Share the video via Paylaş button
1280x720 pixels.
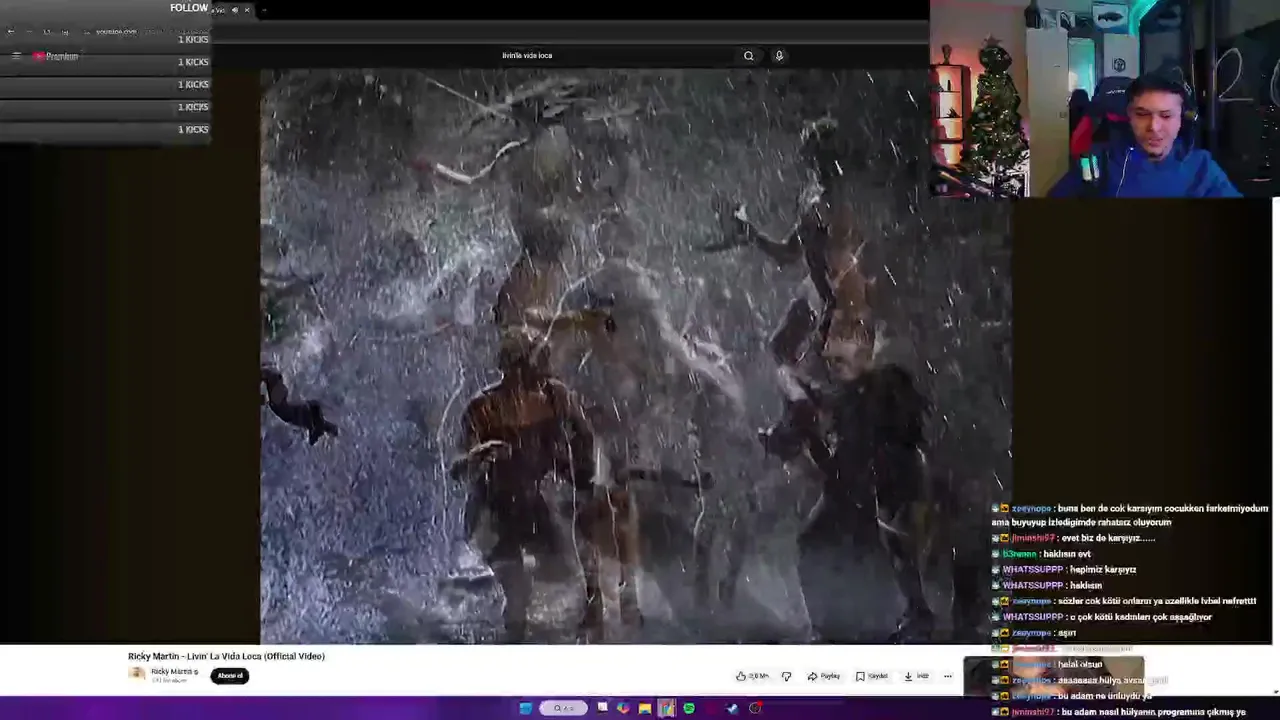click(824, 676)
